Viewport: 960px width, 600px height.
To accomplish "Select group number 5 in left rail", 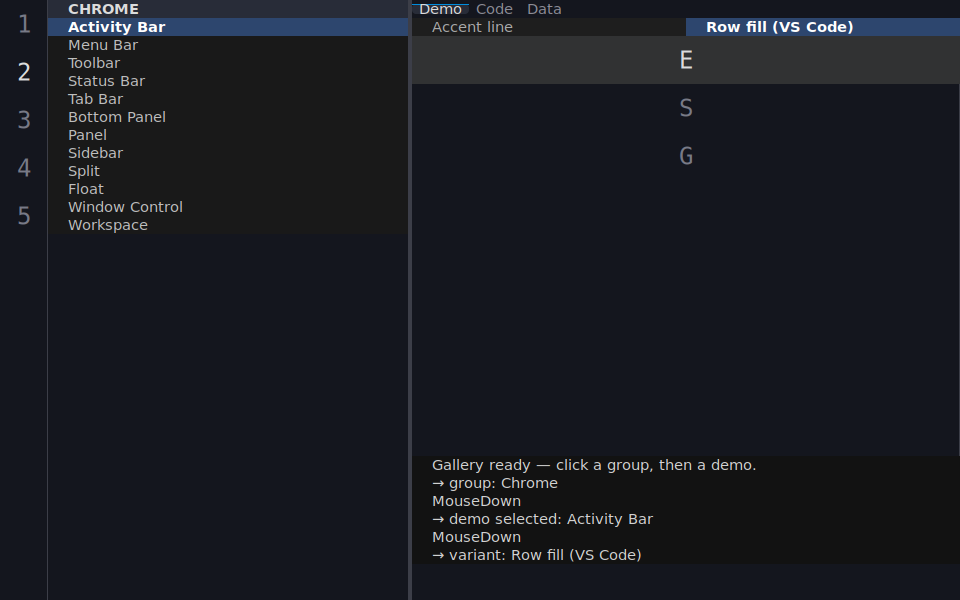I will pyautogui.click(x=24, y=216).
